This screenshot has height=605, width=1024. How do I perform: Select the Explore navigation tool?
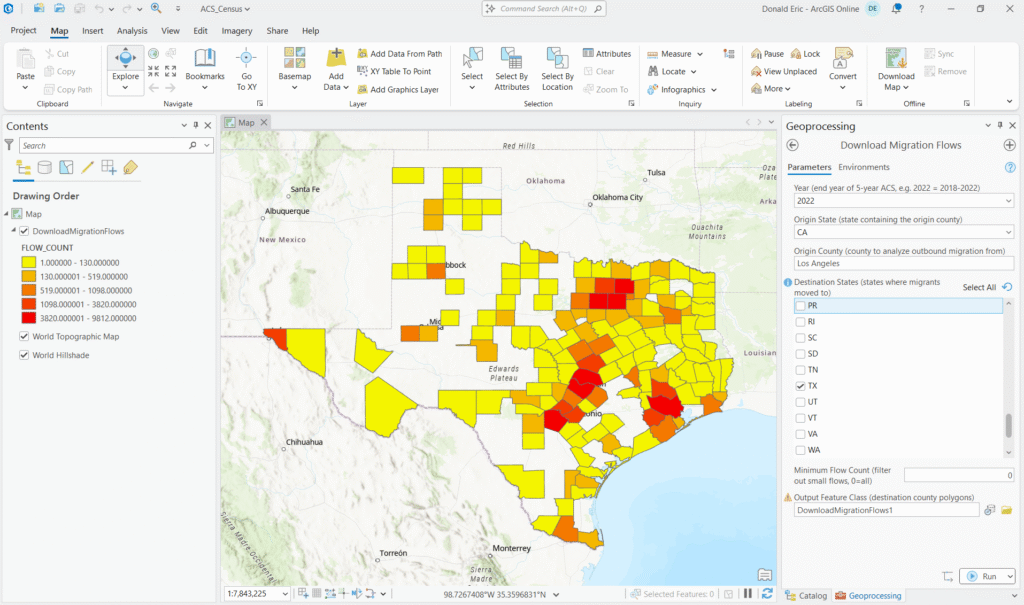125,60
